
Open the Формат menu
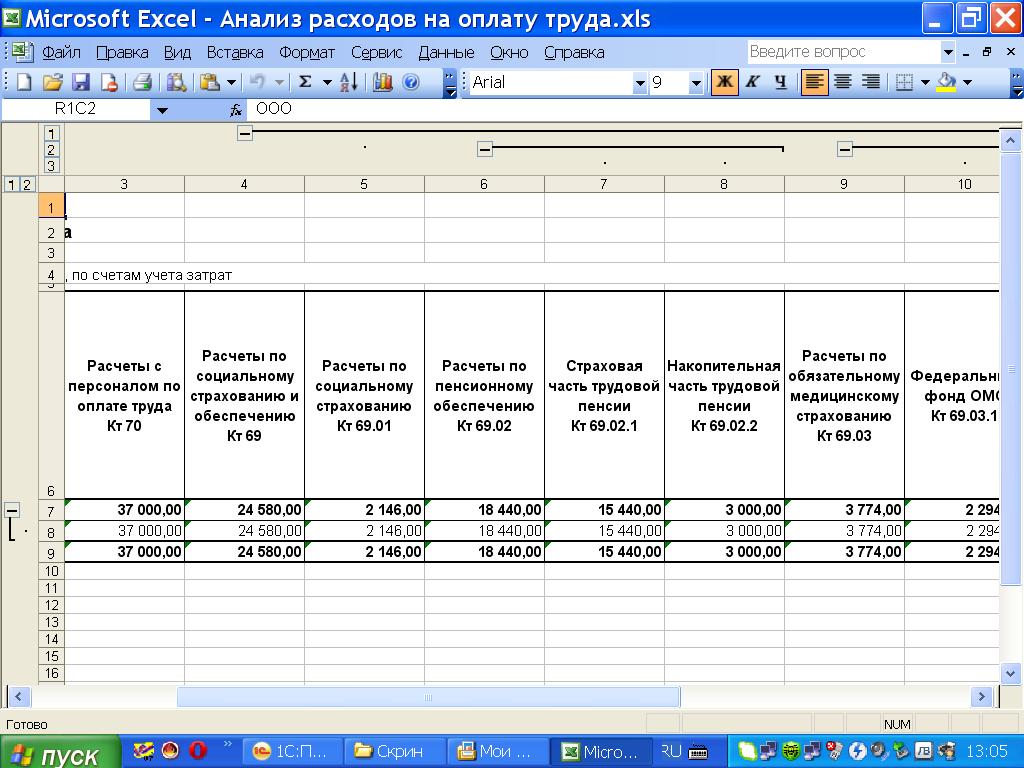coord(307,52)
